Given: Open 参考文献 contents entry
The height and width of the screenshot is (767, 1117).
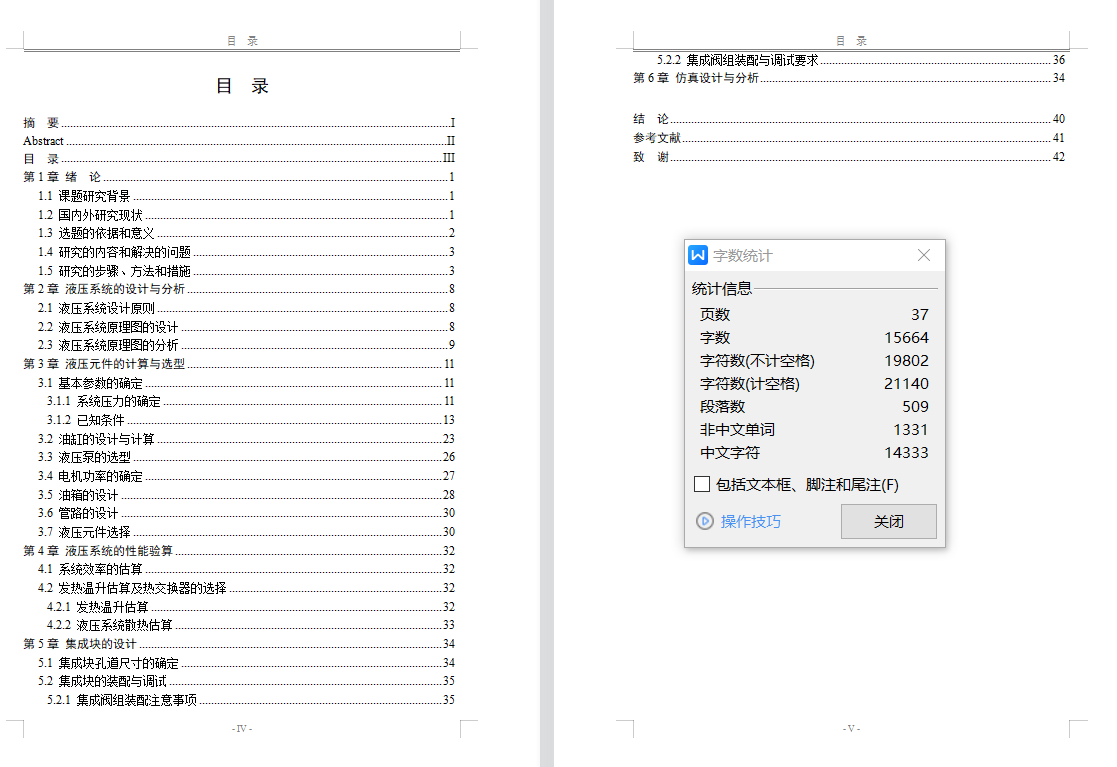Looking at the screenshot, I should tap(849, 138).
